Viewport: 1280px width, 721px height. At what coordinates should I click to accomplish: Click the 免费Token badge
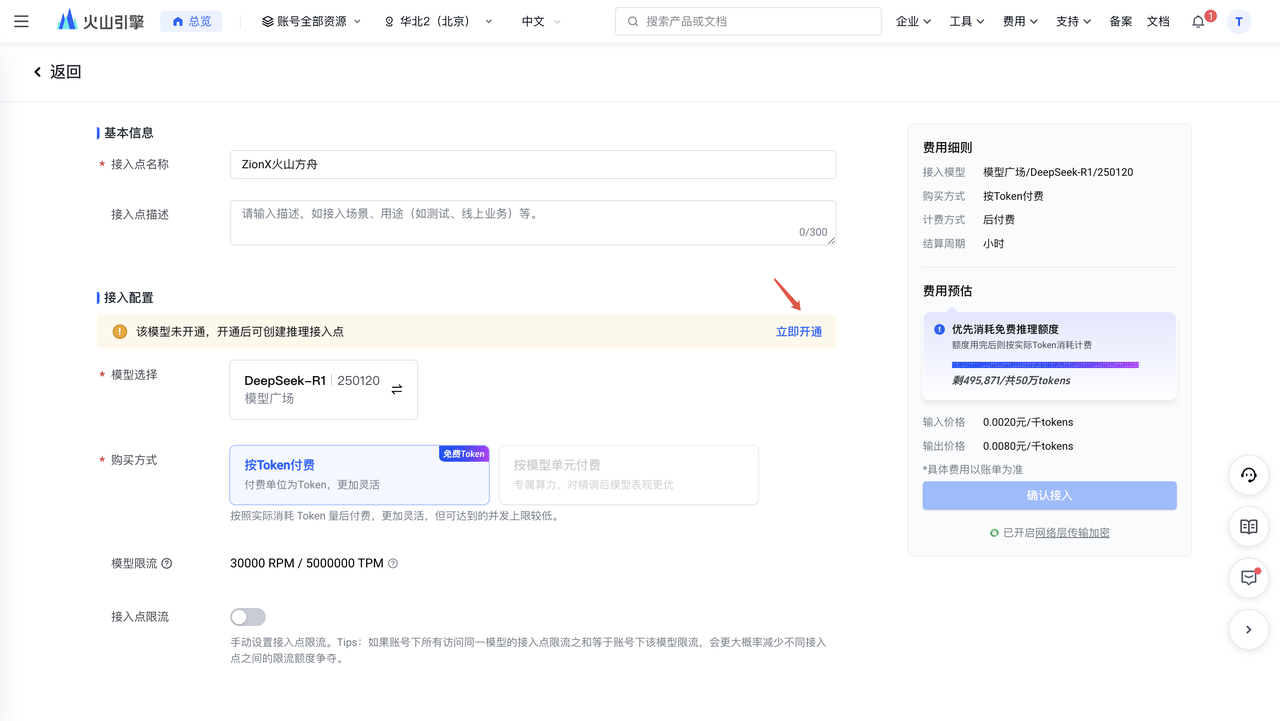click(463, 454)
